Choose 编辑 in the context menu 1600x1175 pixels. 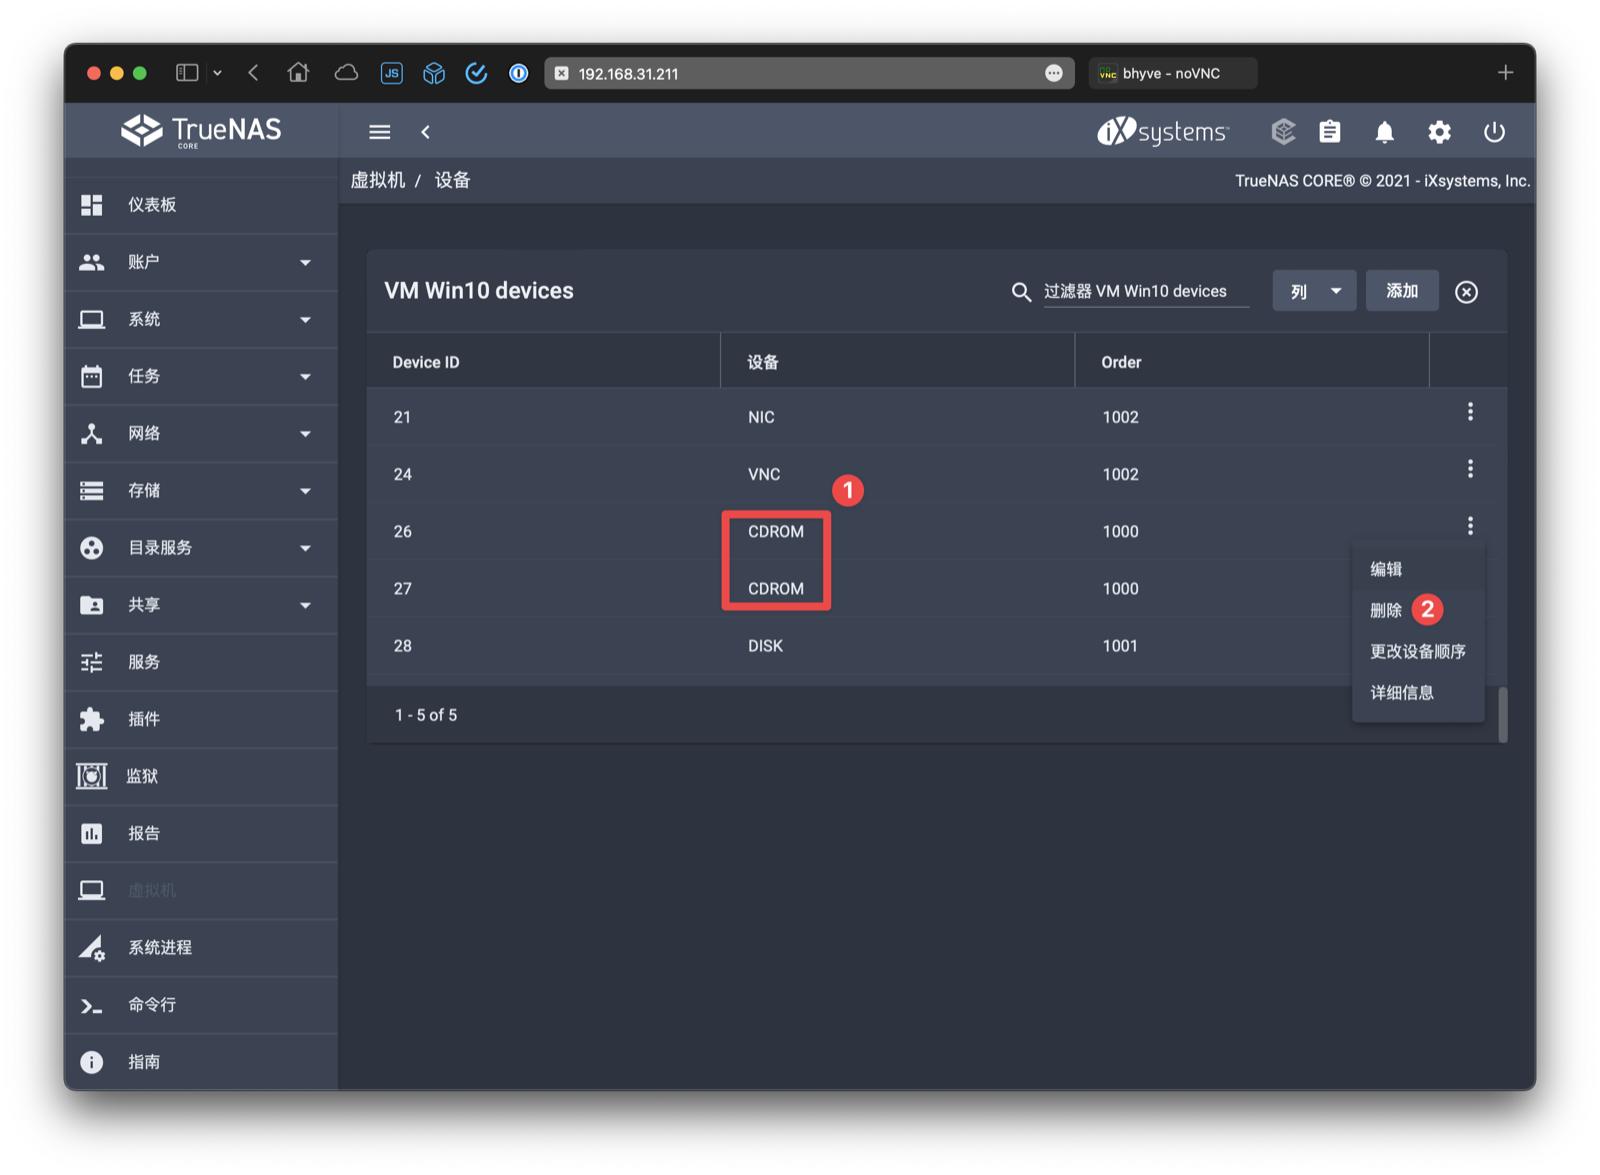(1386, 569)
